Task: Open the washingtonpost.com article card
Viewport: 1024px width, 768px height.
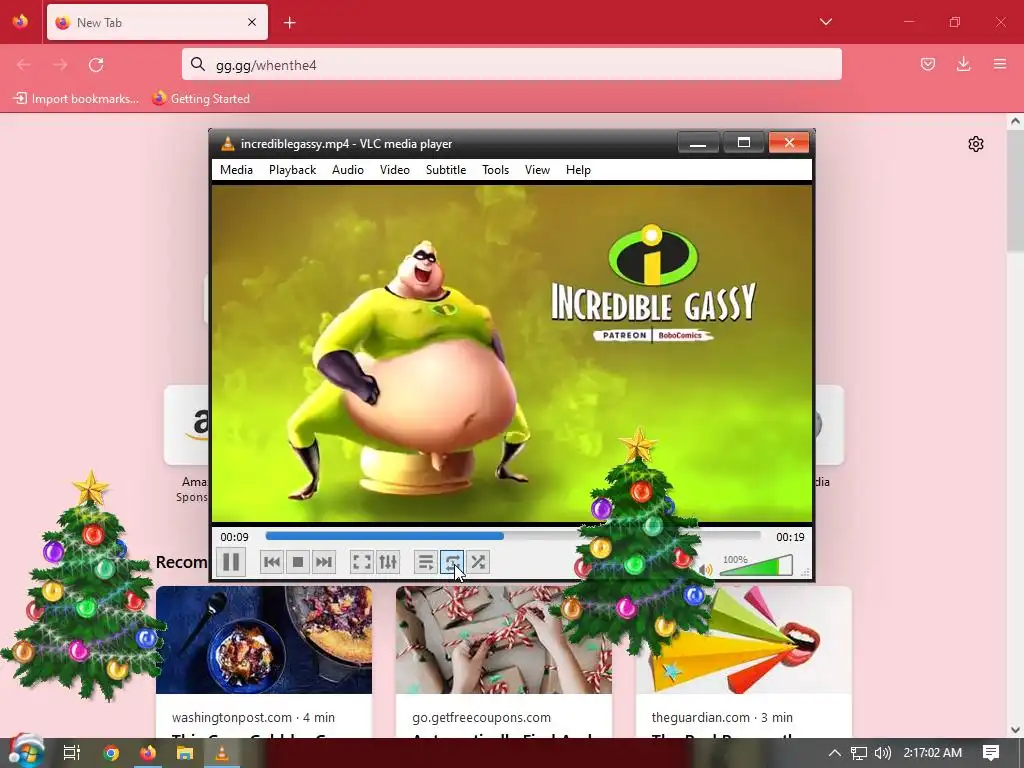Action: 264,662
